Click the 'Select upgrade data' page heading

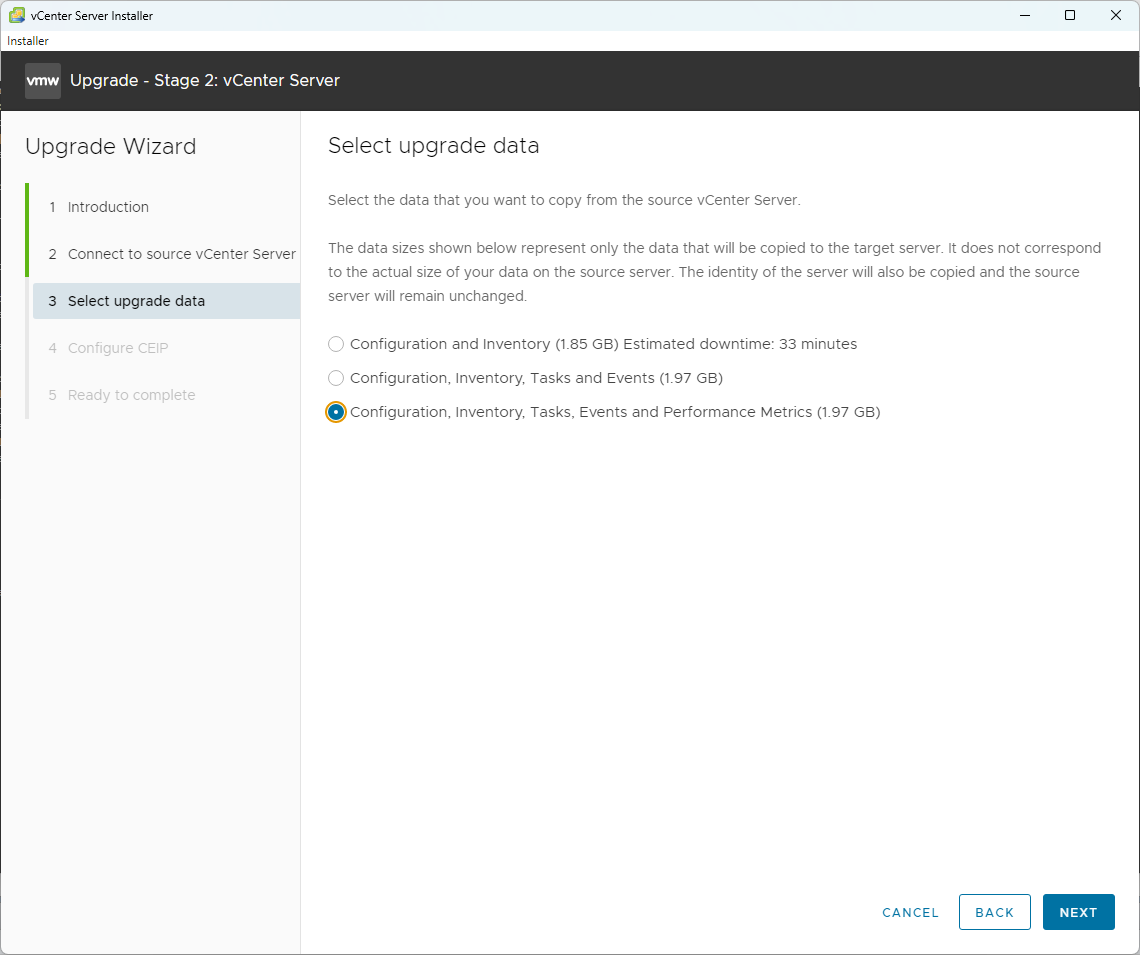pos(433,146)
